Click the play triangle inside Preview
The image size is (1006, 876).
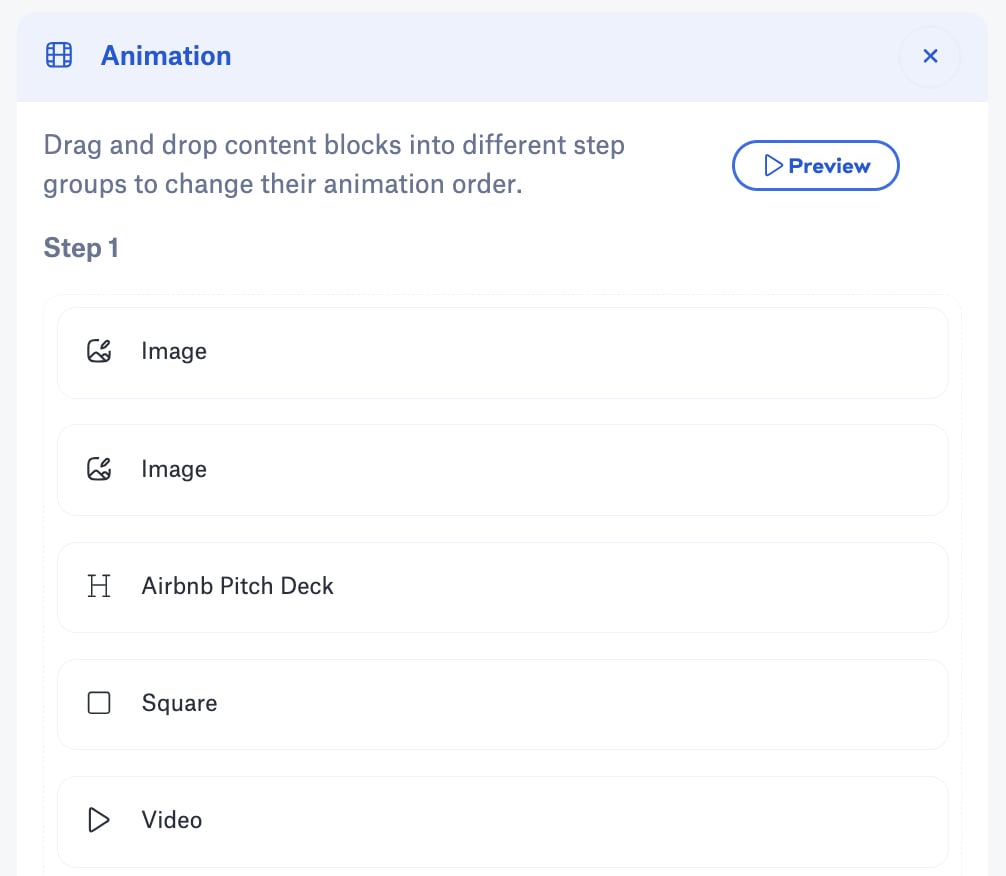click(772, 166)
